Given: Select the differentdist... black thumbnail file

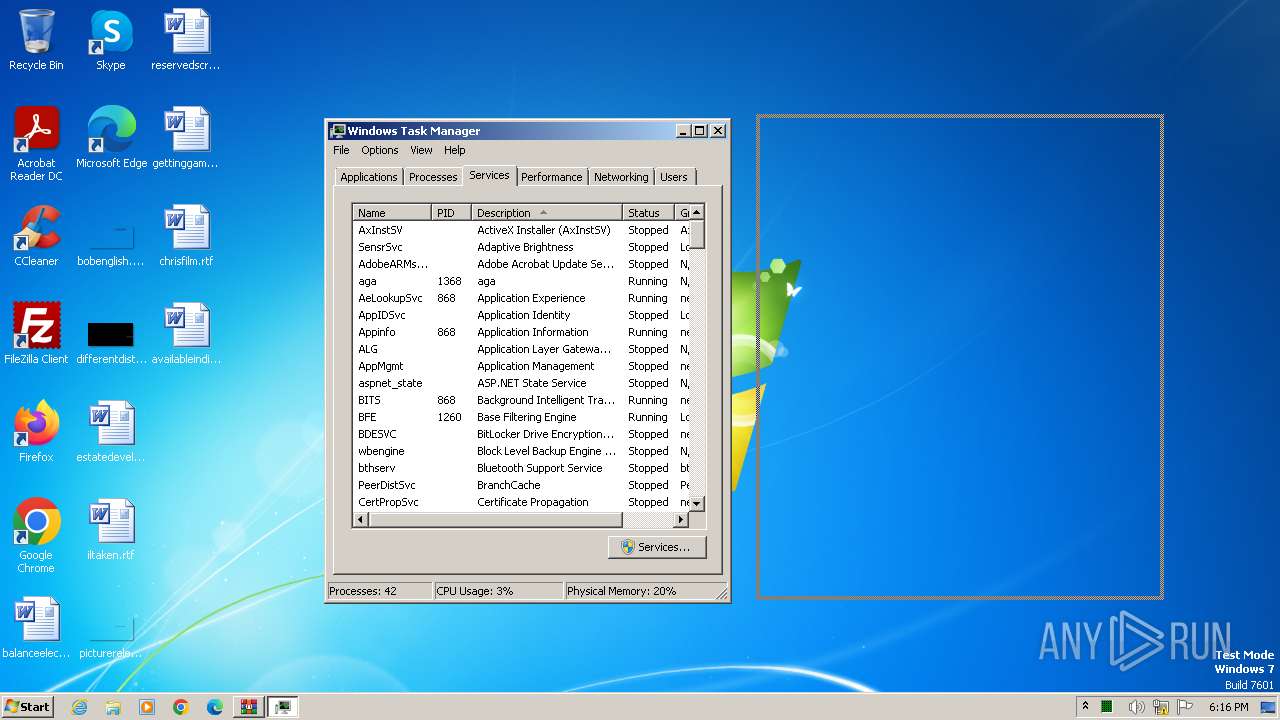Looking at the screenshot, I should pyautogui.click(x=111, y=342).
